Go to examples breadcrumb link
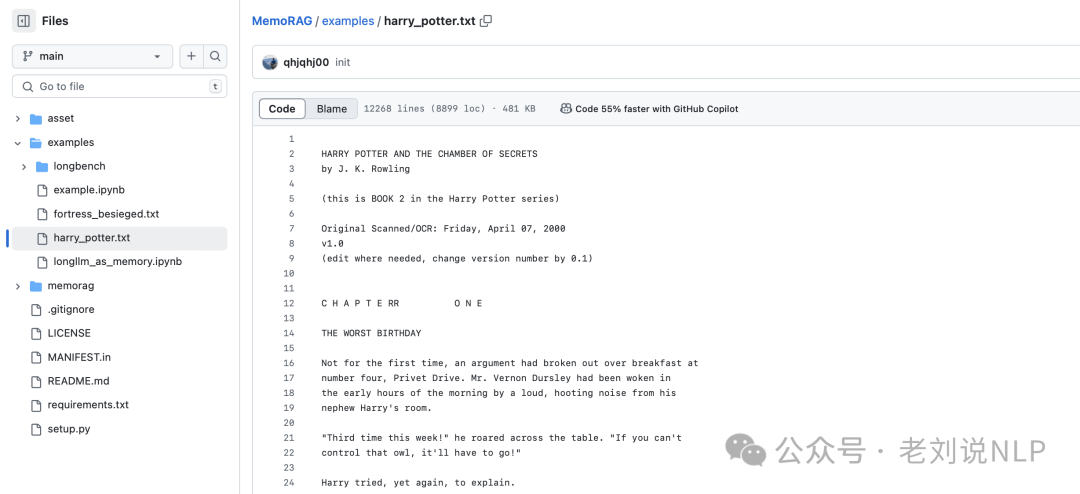 click(x=348, y=21)
